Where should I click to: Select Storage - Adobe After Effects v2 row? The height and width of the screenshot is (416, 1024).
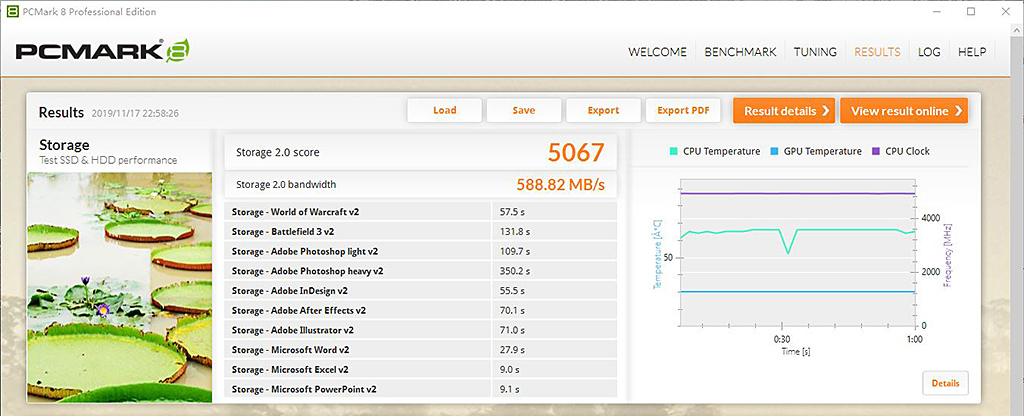pyautogui.click(x=421, y=310)
